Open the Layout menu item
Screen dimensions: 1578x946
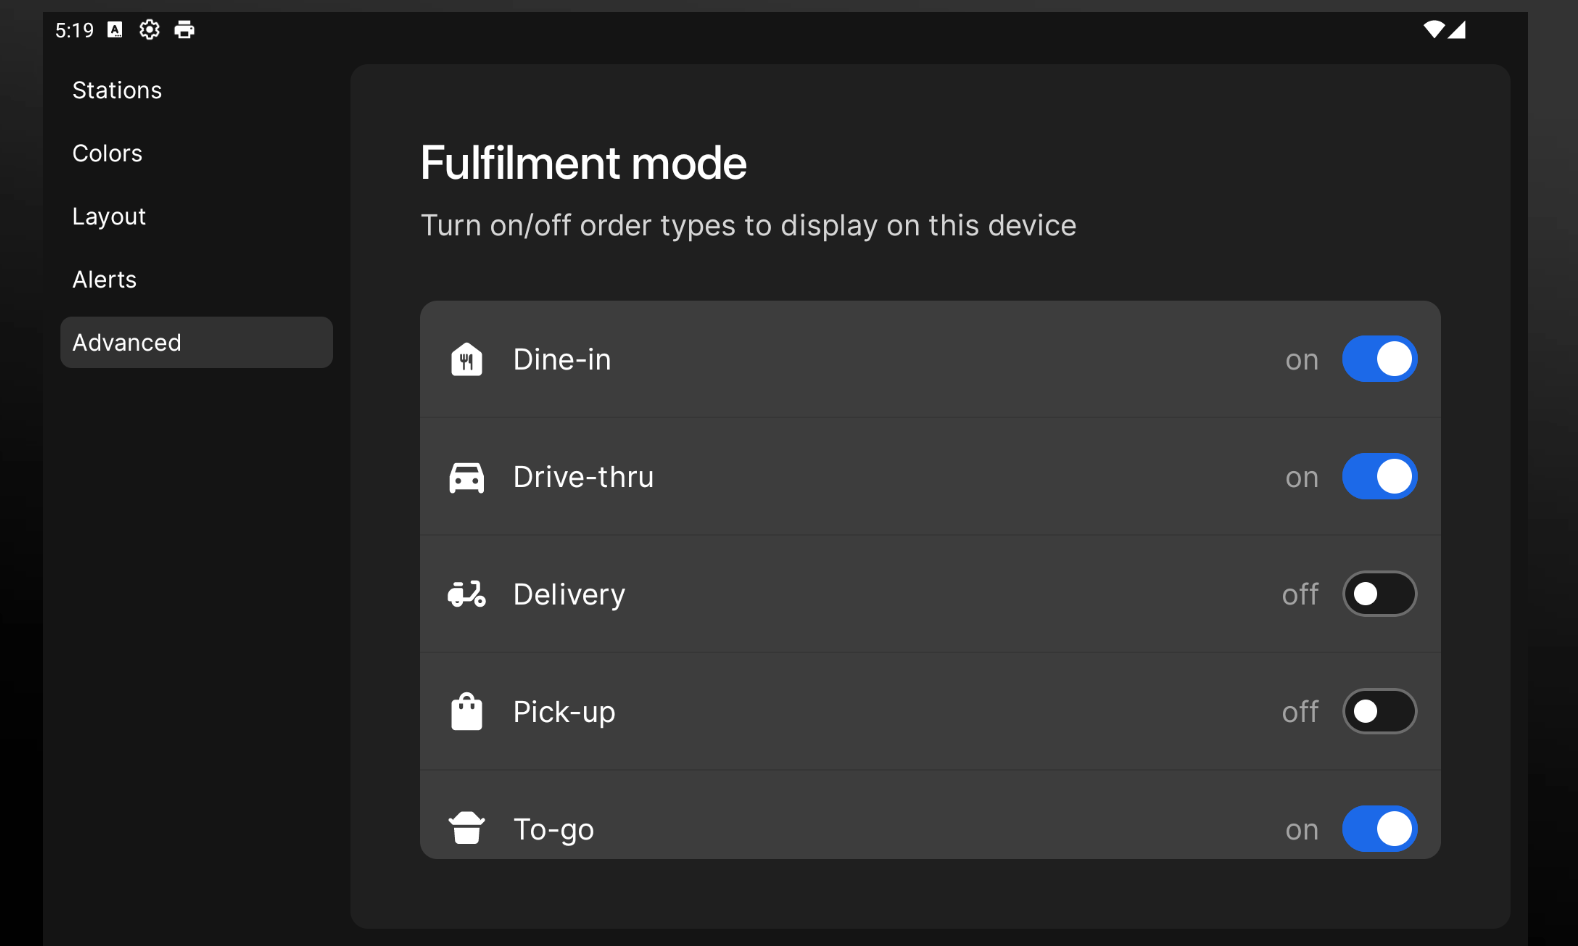point(109,217)
